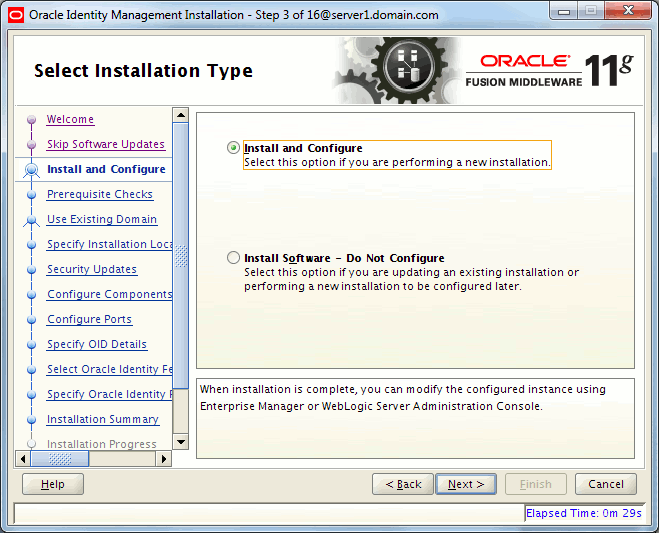Screen dimensions: 659x533
Task: Click the Installation Progress bullet icon
Action: 32,443
